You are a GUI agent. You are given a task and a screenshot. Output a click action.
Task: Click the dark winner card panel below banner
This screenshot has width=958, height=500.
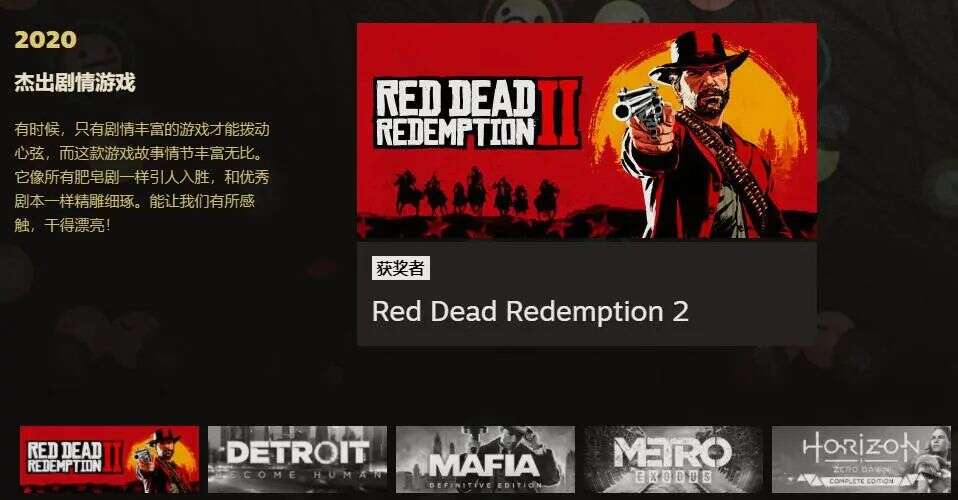click(x=587, y=293)
